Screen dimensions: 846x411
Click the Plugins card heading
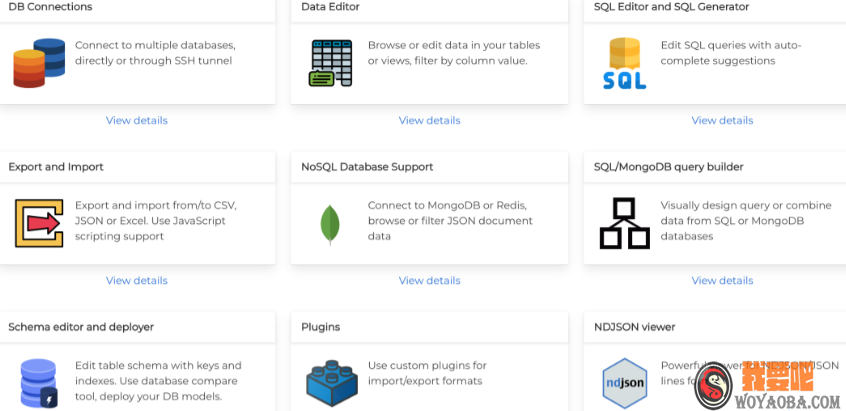(x=320, y=327)
